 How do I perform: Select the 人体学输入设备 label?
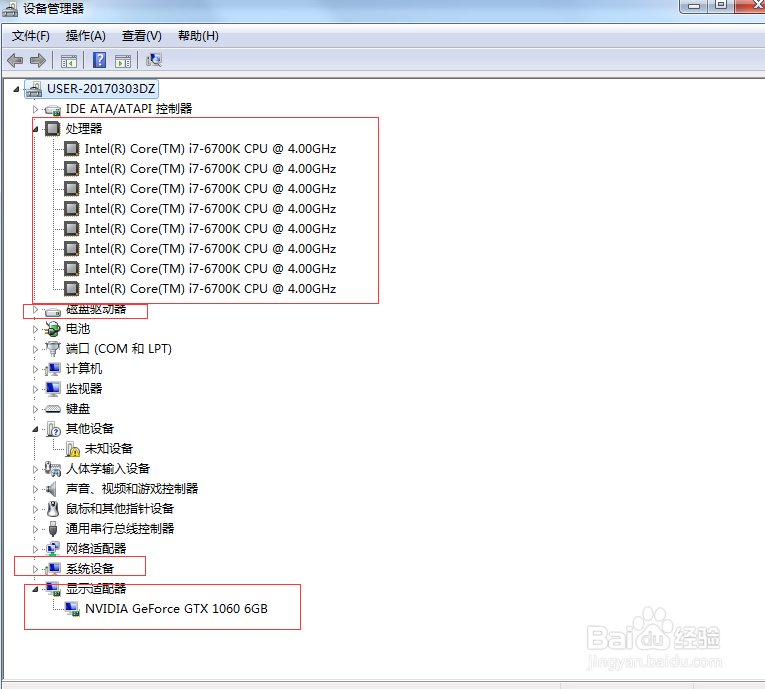pos(108,469)
